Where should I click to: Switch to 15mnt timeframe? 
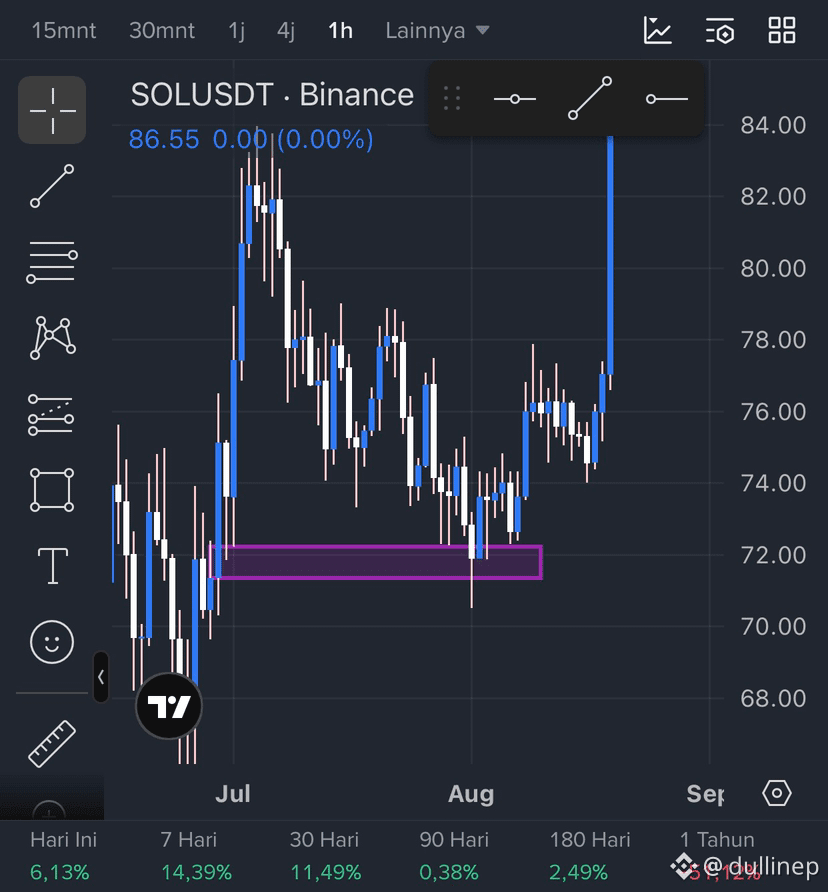point(64,30)
